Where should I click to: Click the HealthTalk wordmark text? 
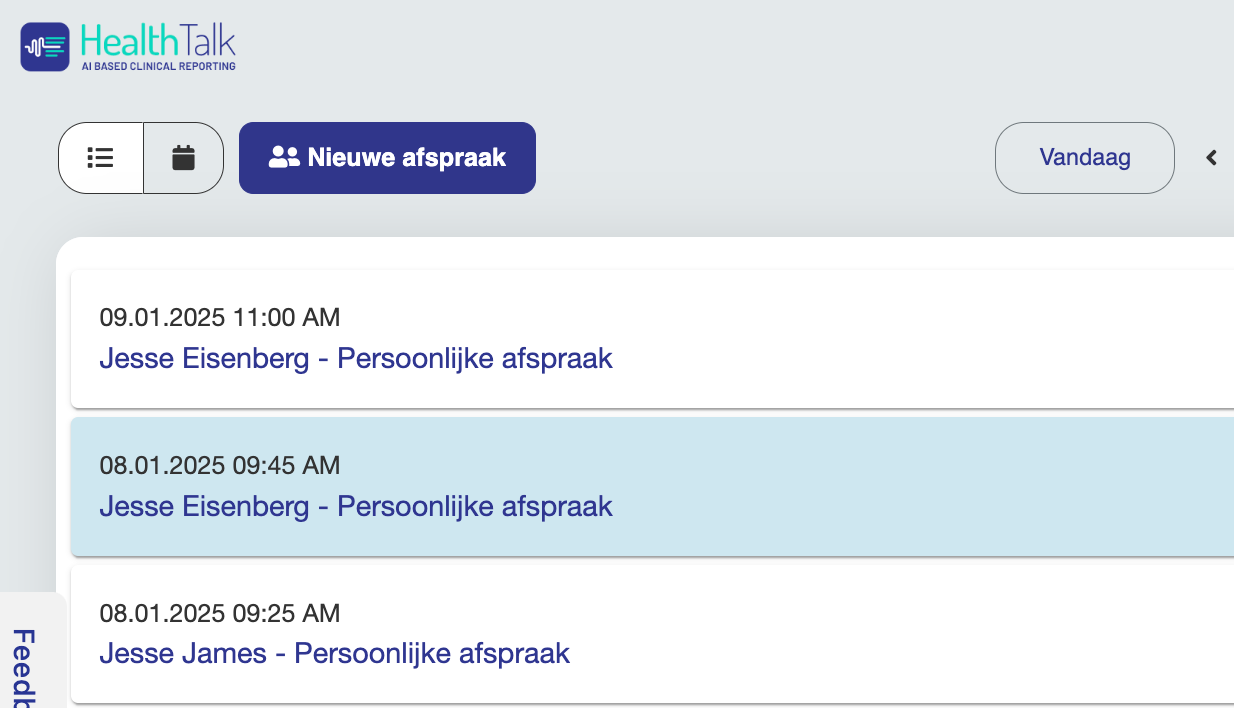click(x=158, y=42)
